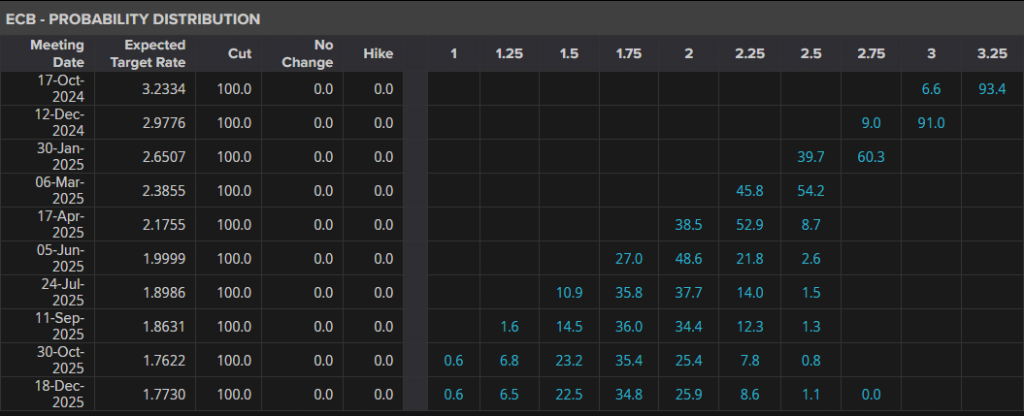Click the 23.2 probability cell
Image resolution: width=1024 pixels, height=416 pixels.
[x=569, y=360]
